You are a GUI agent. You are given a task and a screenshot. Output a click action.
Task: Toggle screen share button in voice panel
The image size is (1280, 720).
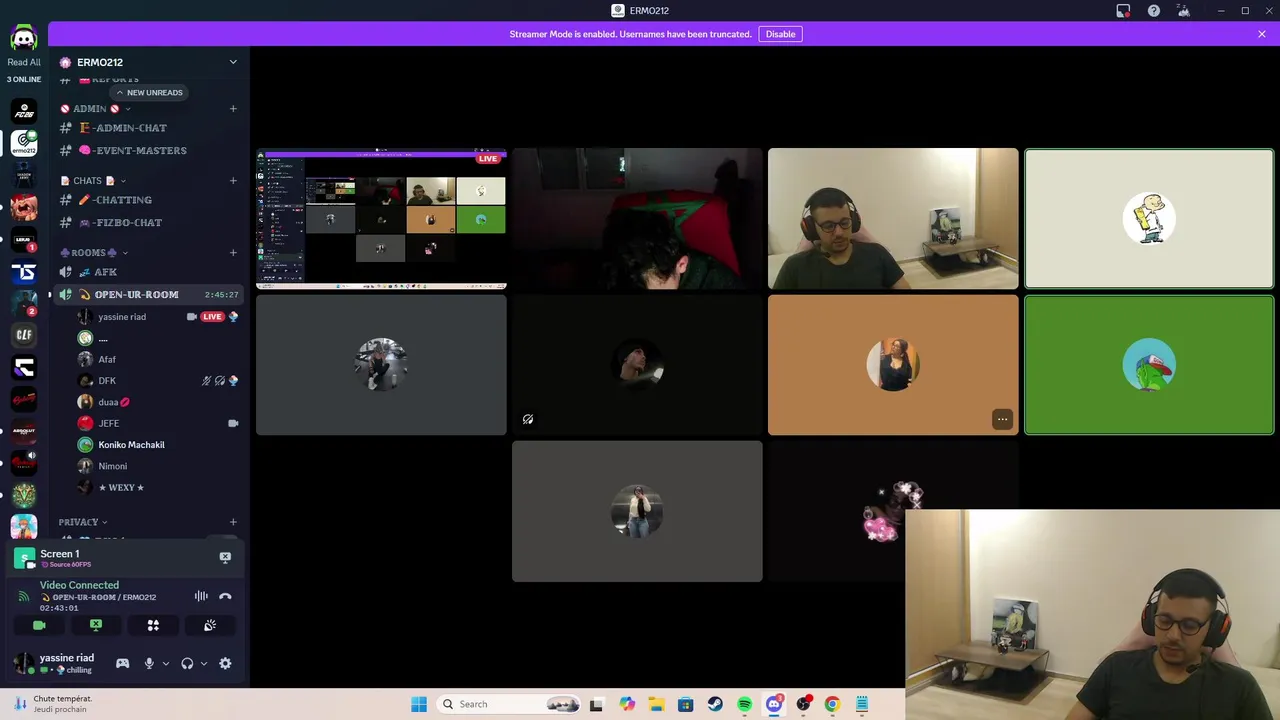pos(96,625)
